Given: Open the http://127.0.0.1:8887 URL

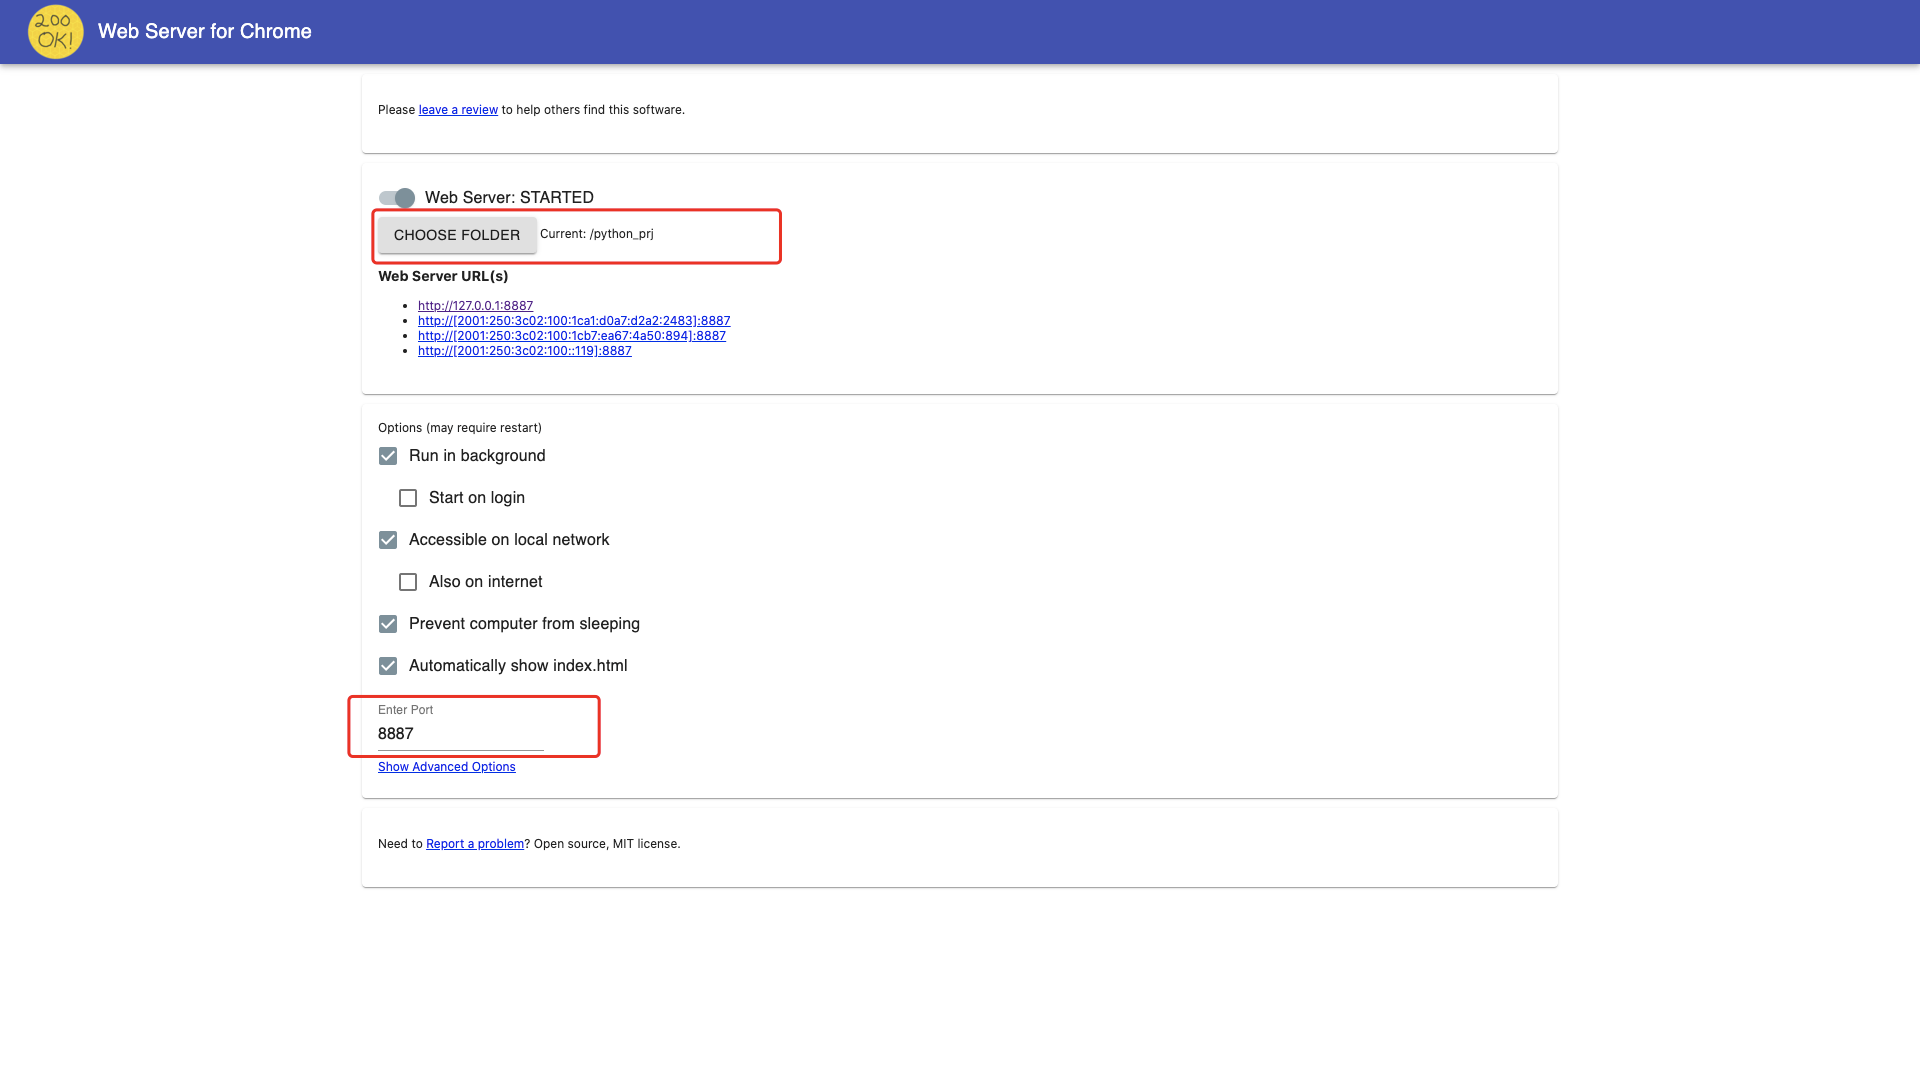Looking at the screenshot, I should 475,306.
